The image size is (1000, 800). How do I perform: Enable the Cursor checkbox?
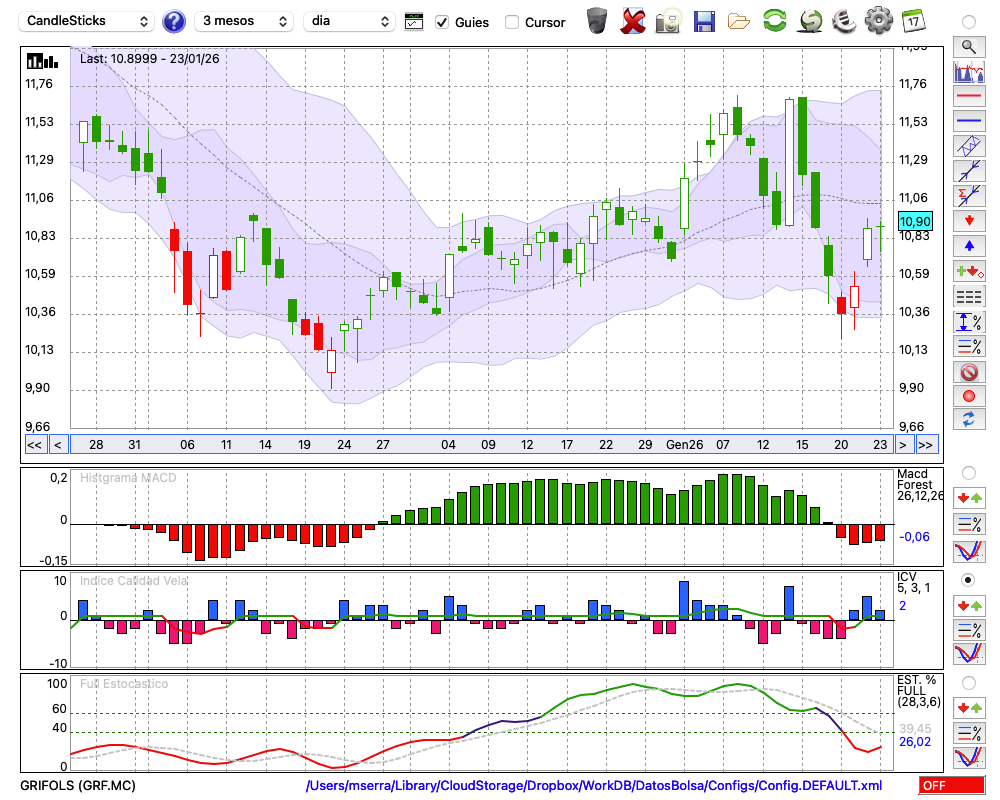[512, 22]
